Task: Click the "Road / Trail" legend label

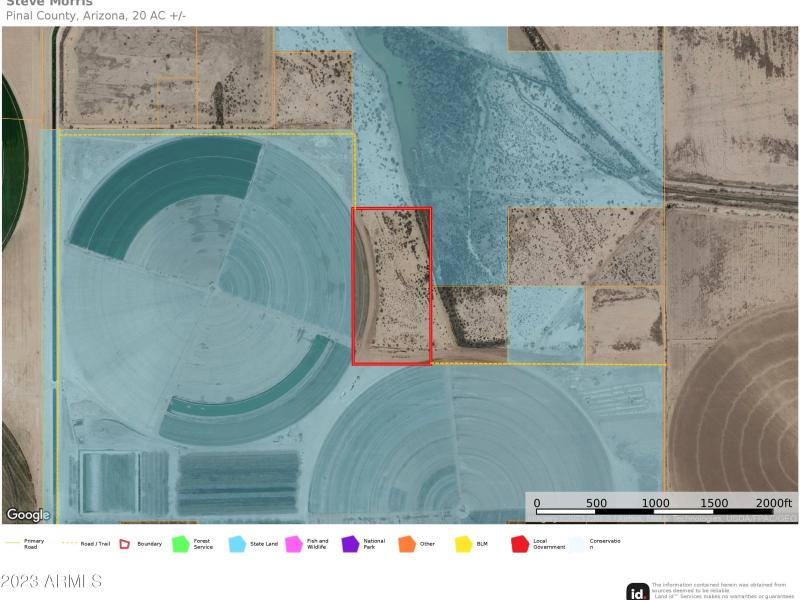Action: 95,544
